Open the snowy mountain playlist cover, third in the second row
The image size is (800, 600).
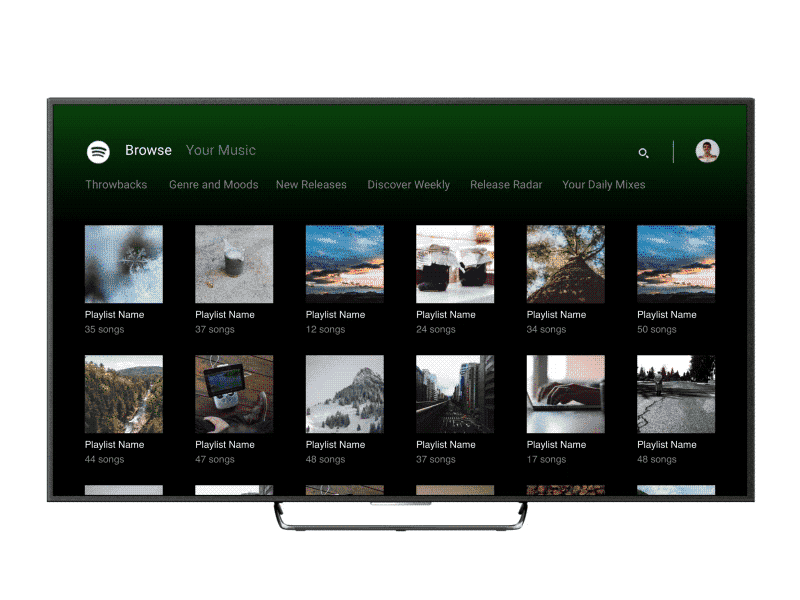[345, 394]
